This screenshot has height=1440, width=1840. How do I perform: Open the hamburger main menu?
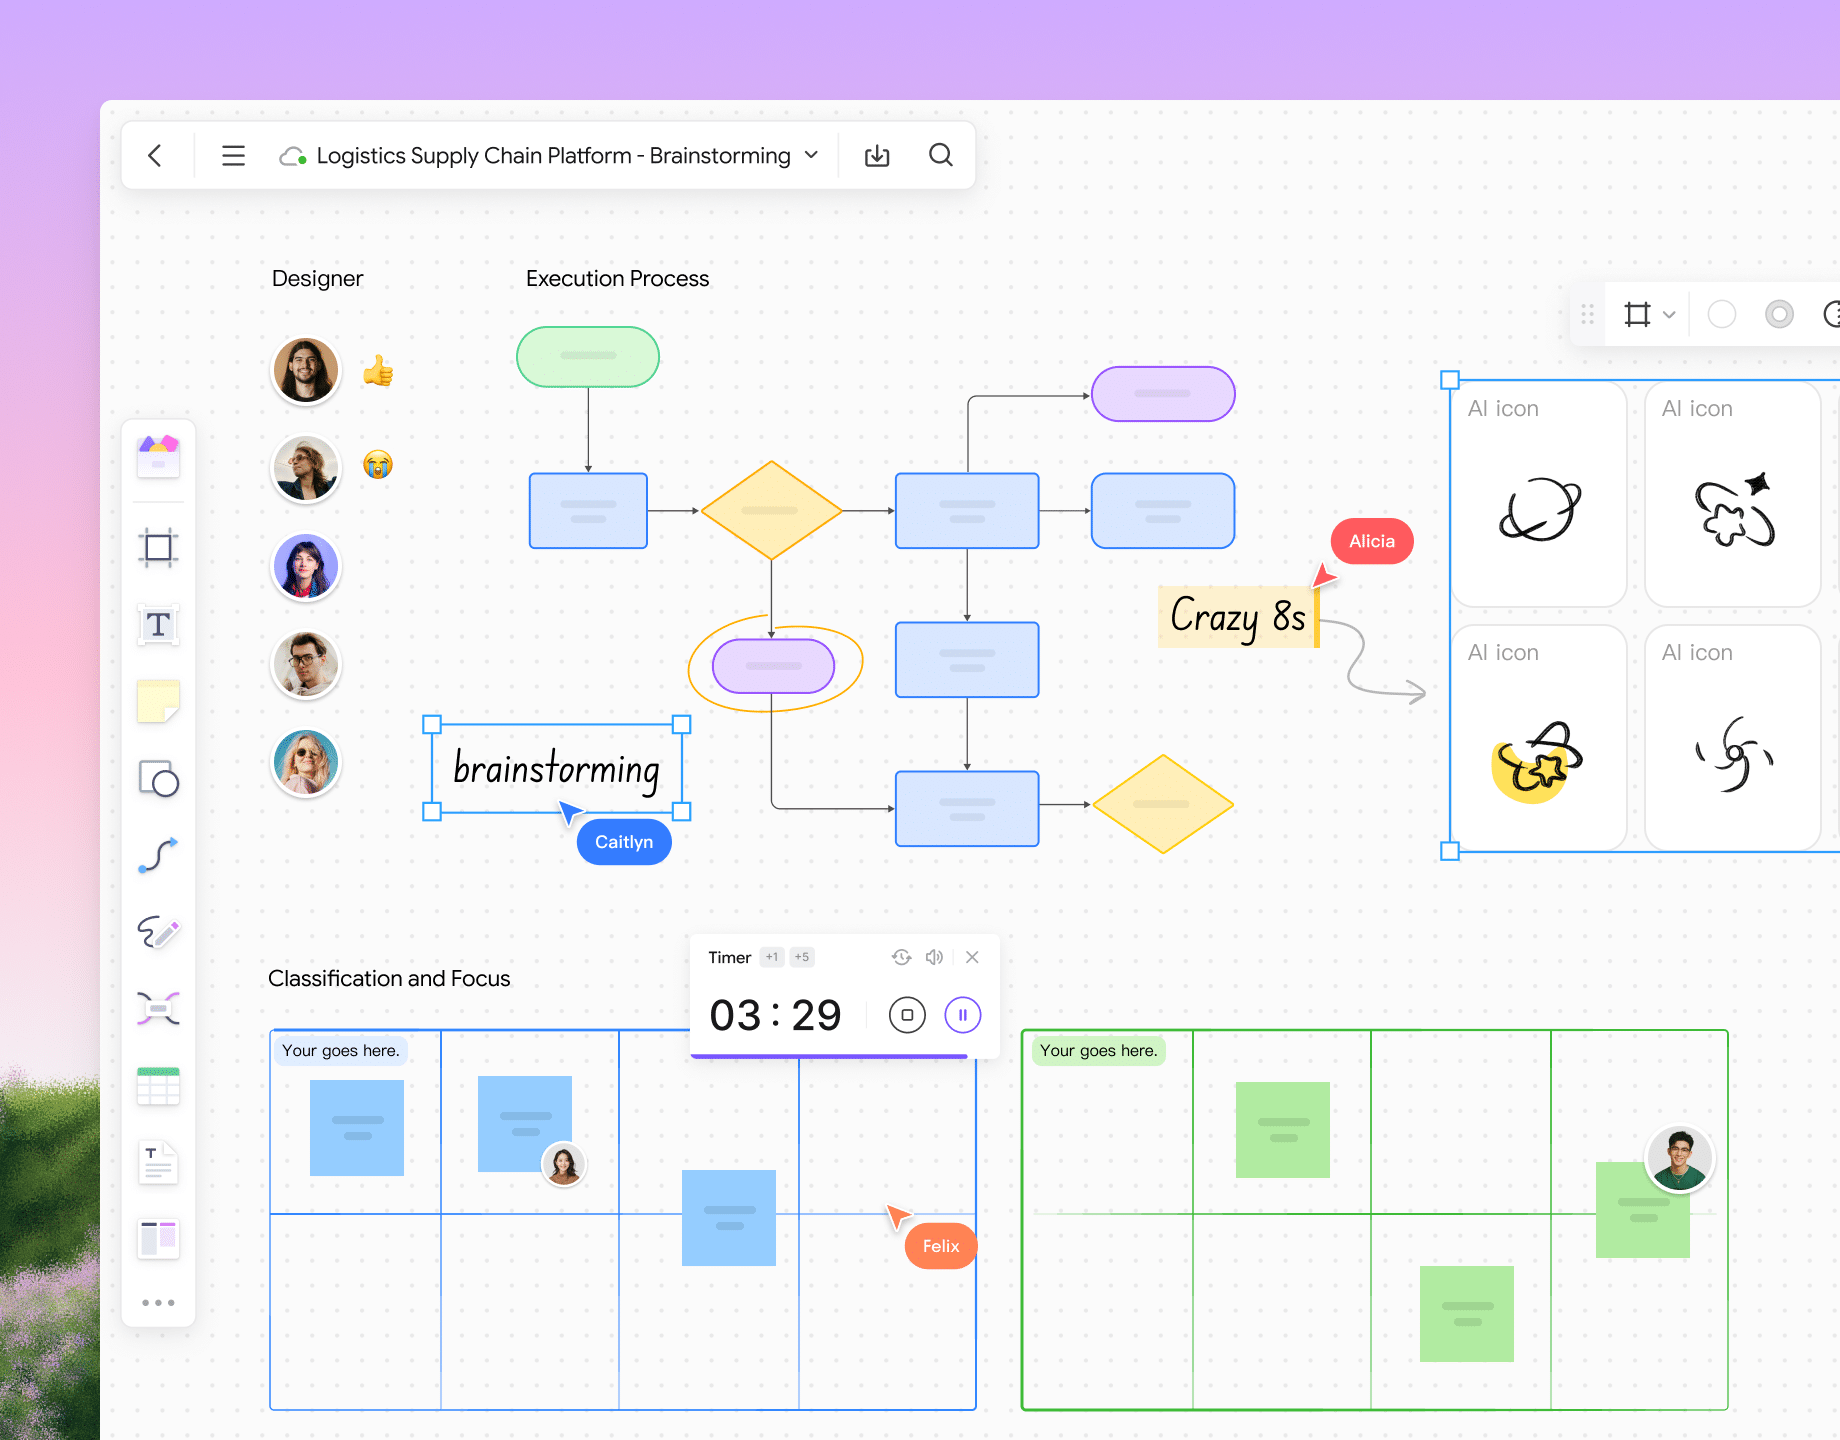(233, 156)
